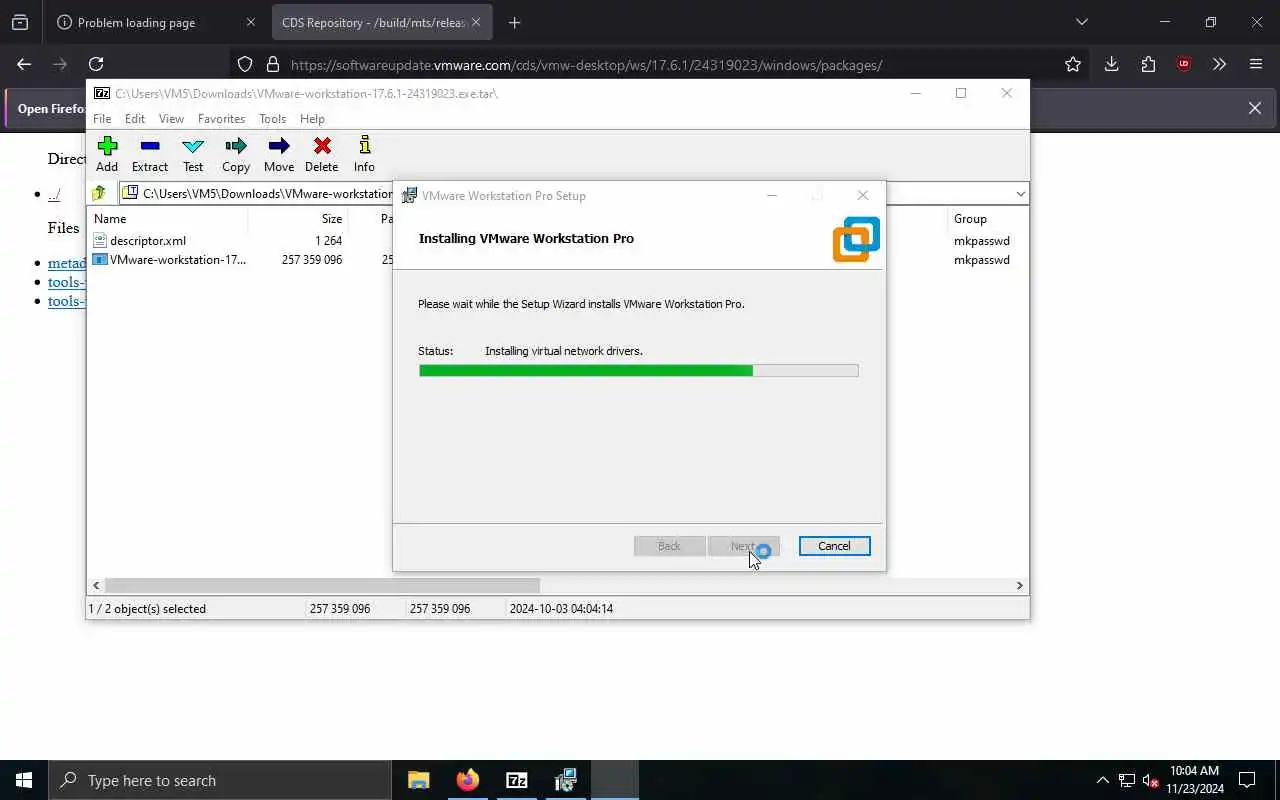Click the installation progress bar
This screenshot has width=1280, height=800.
[x=638, y=371]
